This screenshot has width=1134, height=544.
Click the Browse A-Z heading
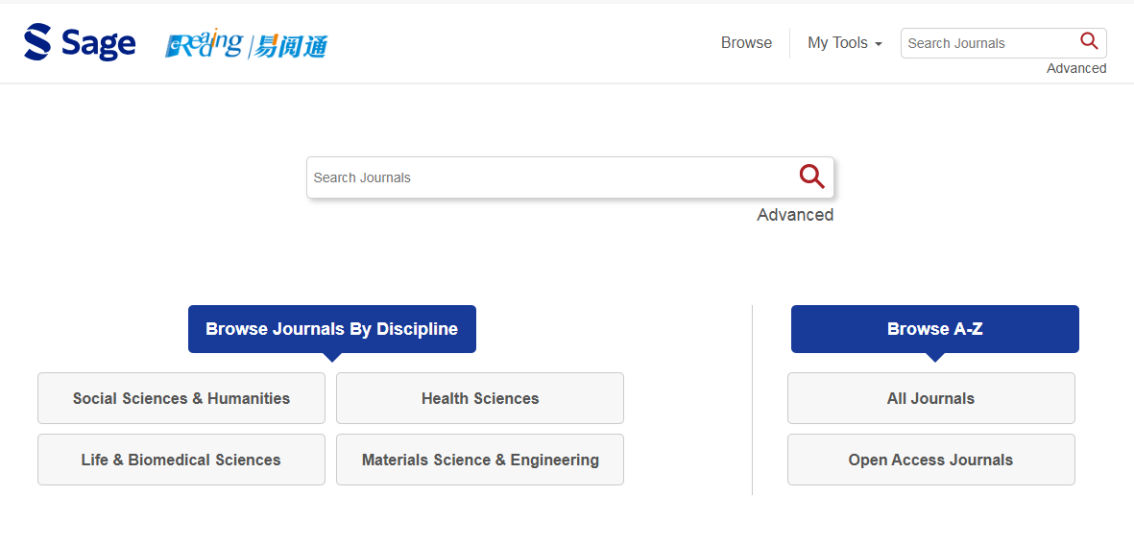pos(935,329)
